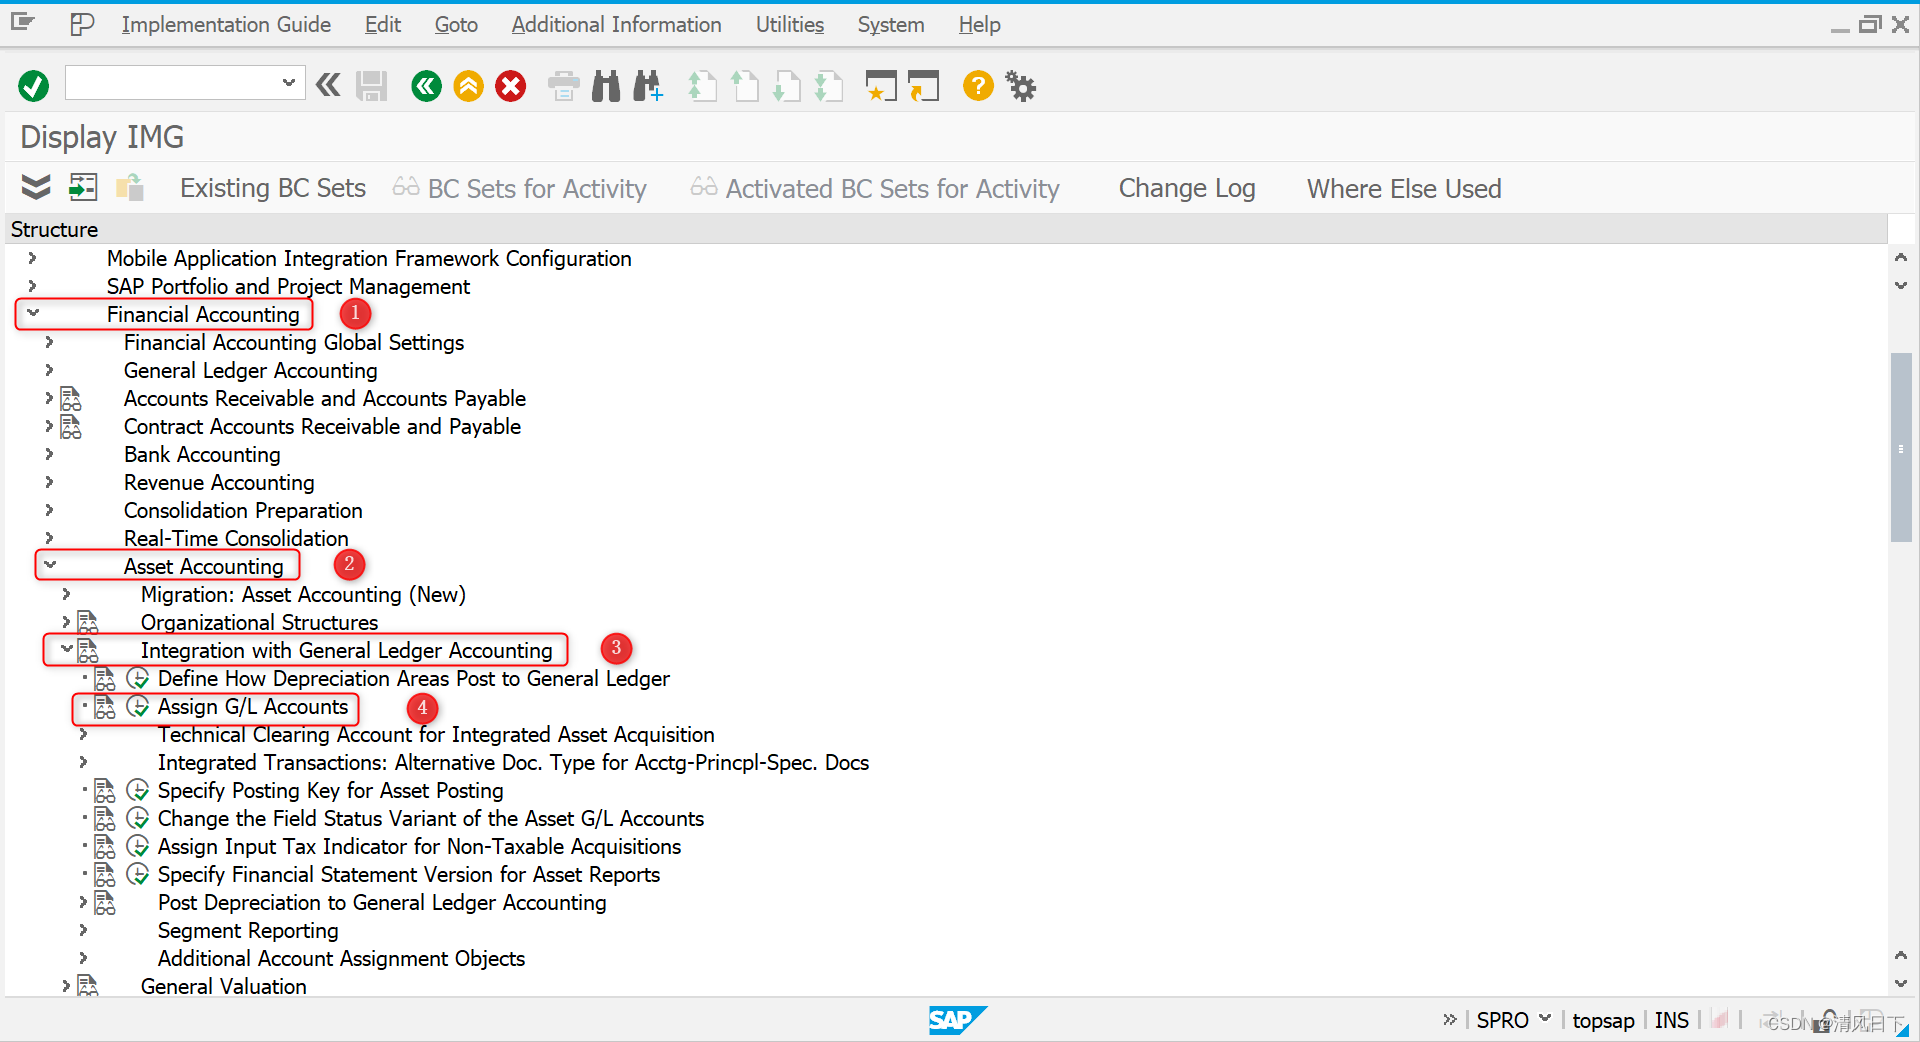Screen dimensions: 1920x1042
Task: Click execute icon for Assign Input Tax Indicator
Action: pyautogui.click(x=138, y=846)
